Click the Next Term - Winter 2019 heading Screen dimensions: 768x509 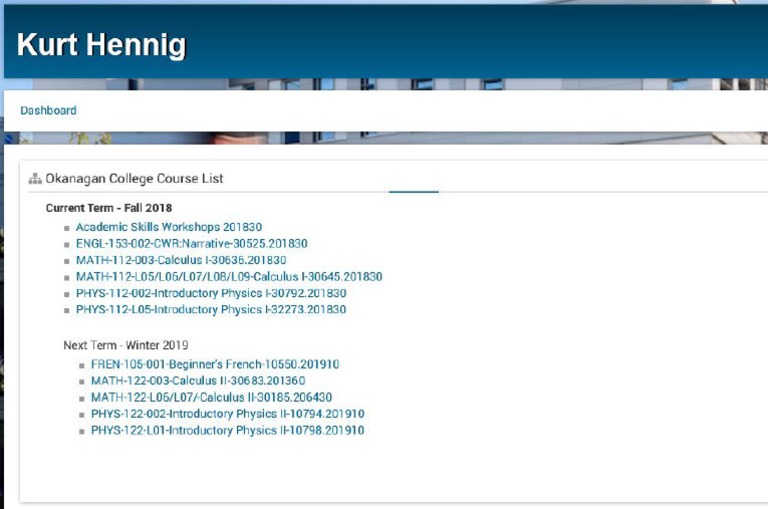[x=125, y=345]
